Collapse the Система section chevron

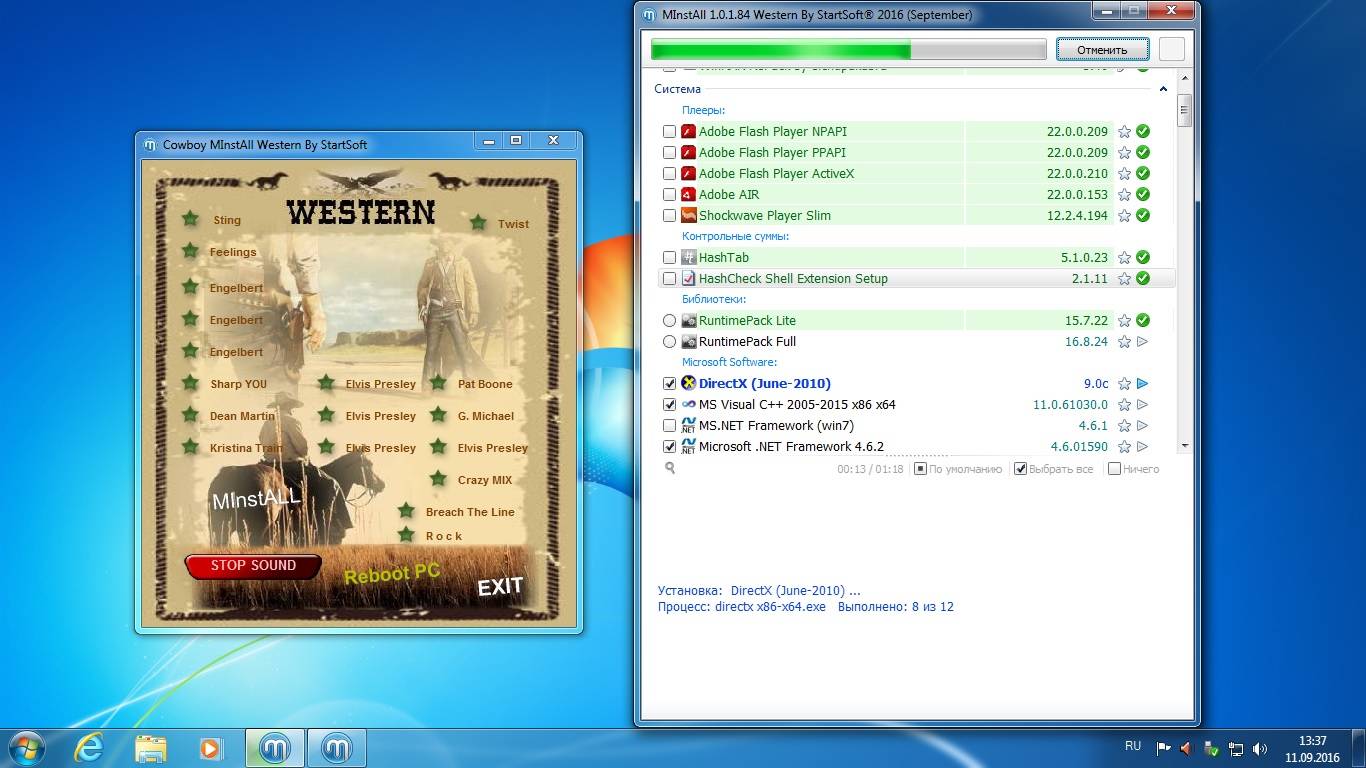1163,89
